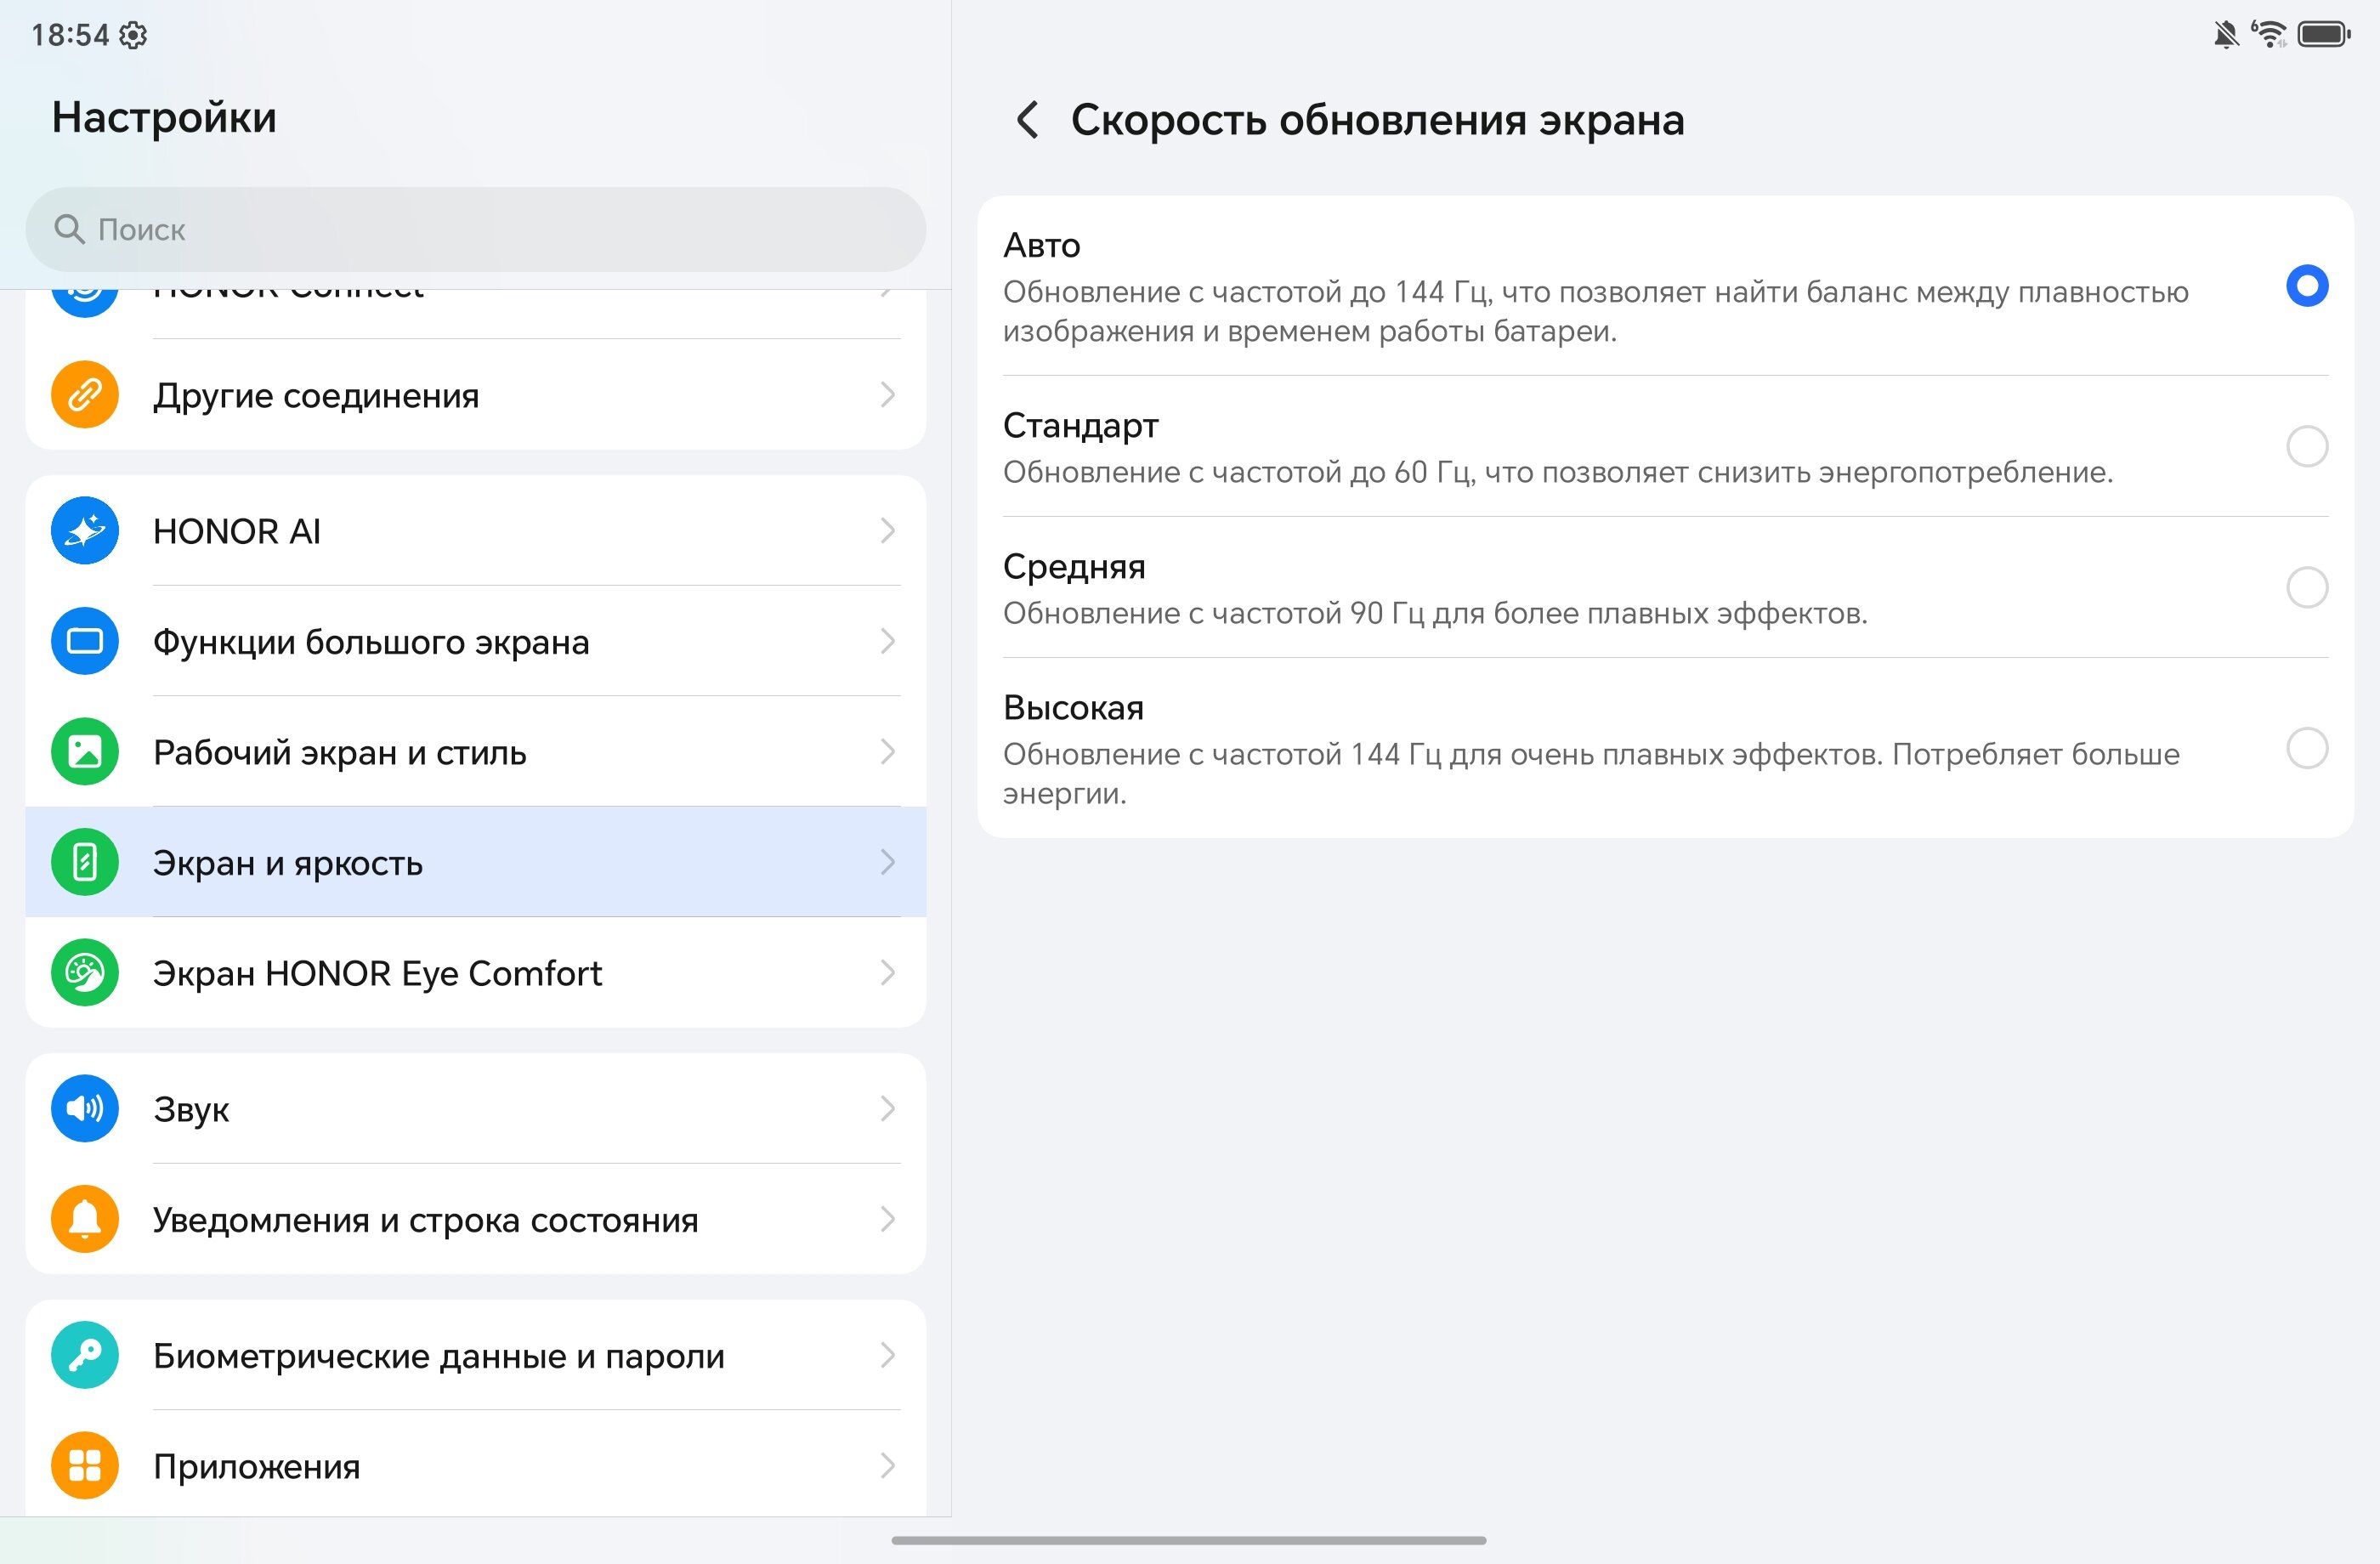Viewport: 2380px width, 1564px height.
Task: Tap the battery status icon
Action: tap(2324, 35)
